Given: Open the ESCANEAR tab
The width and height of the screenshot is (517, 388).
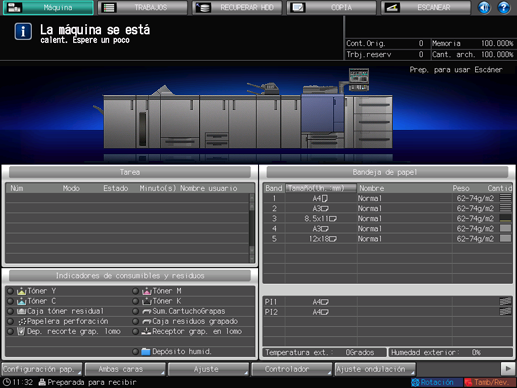Looking at the screenshot, I should 426,7.
